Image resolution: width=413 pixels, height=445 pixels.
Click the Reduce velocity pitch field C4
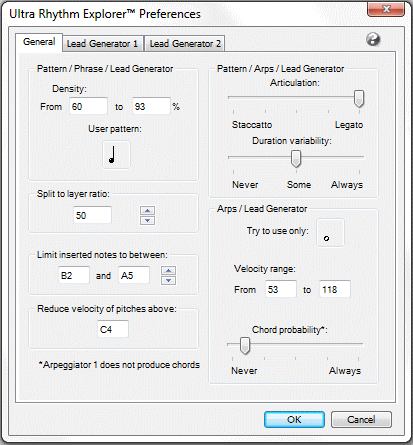113,329
